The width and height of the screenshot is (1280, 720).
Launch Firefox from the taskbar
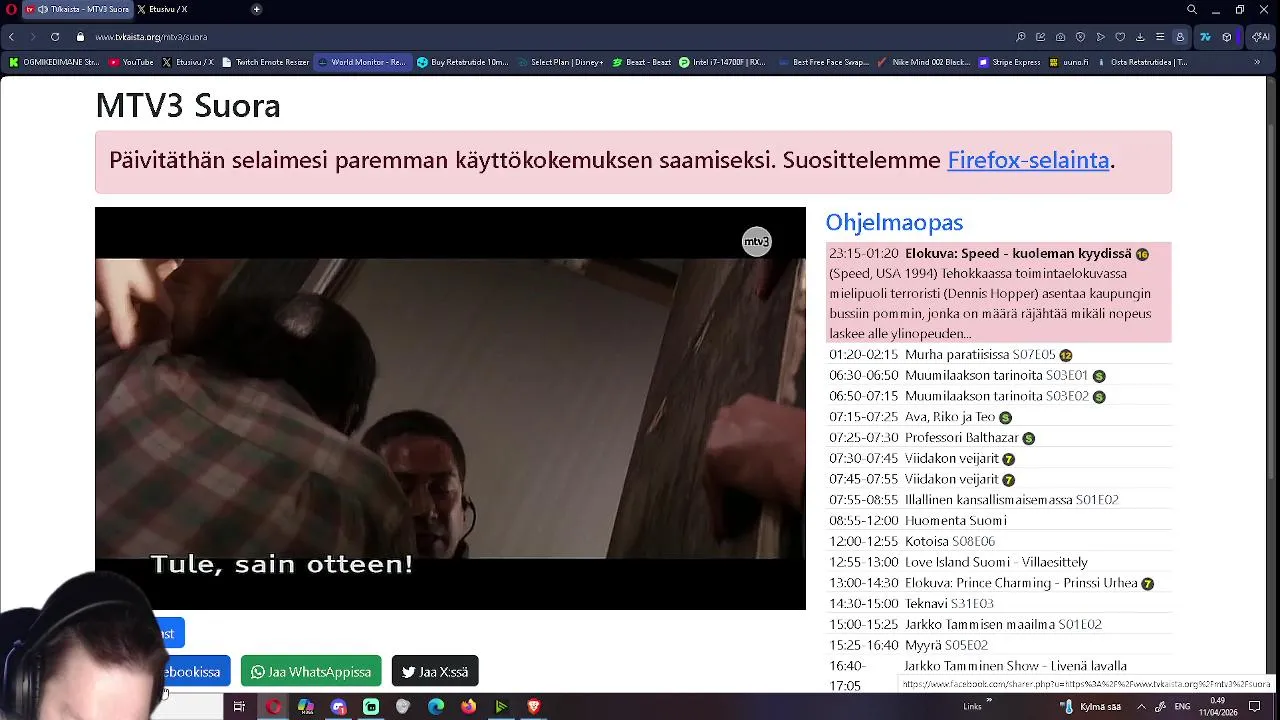468,707
